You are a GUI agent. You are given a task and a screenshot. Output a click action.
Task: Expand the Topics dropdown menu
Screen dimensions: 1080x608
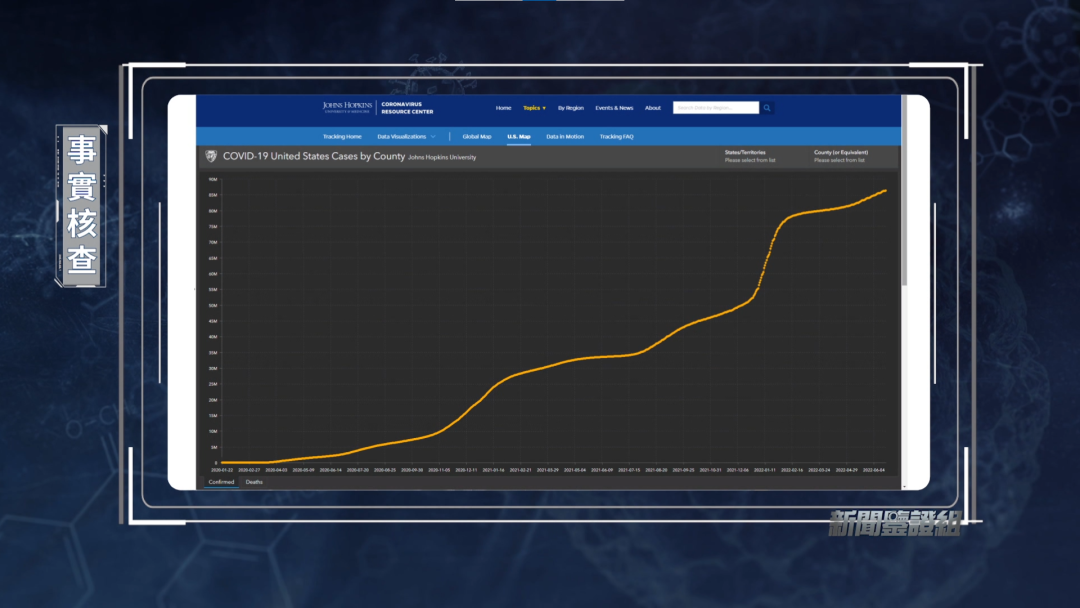(534, 108)
